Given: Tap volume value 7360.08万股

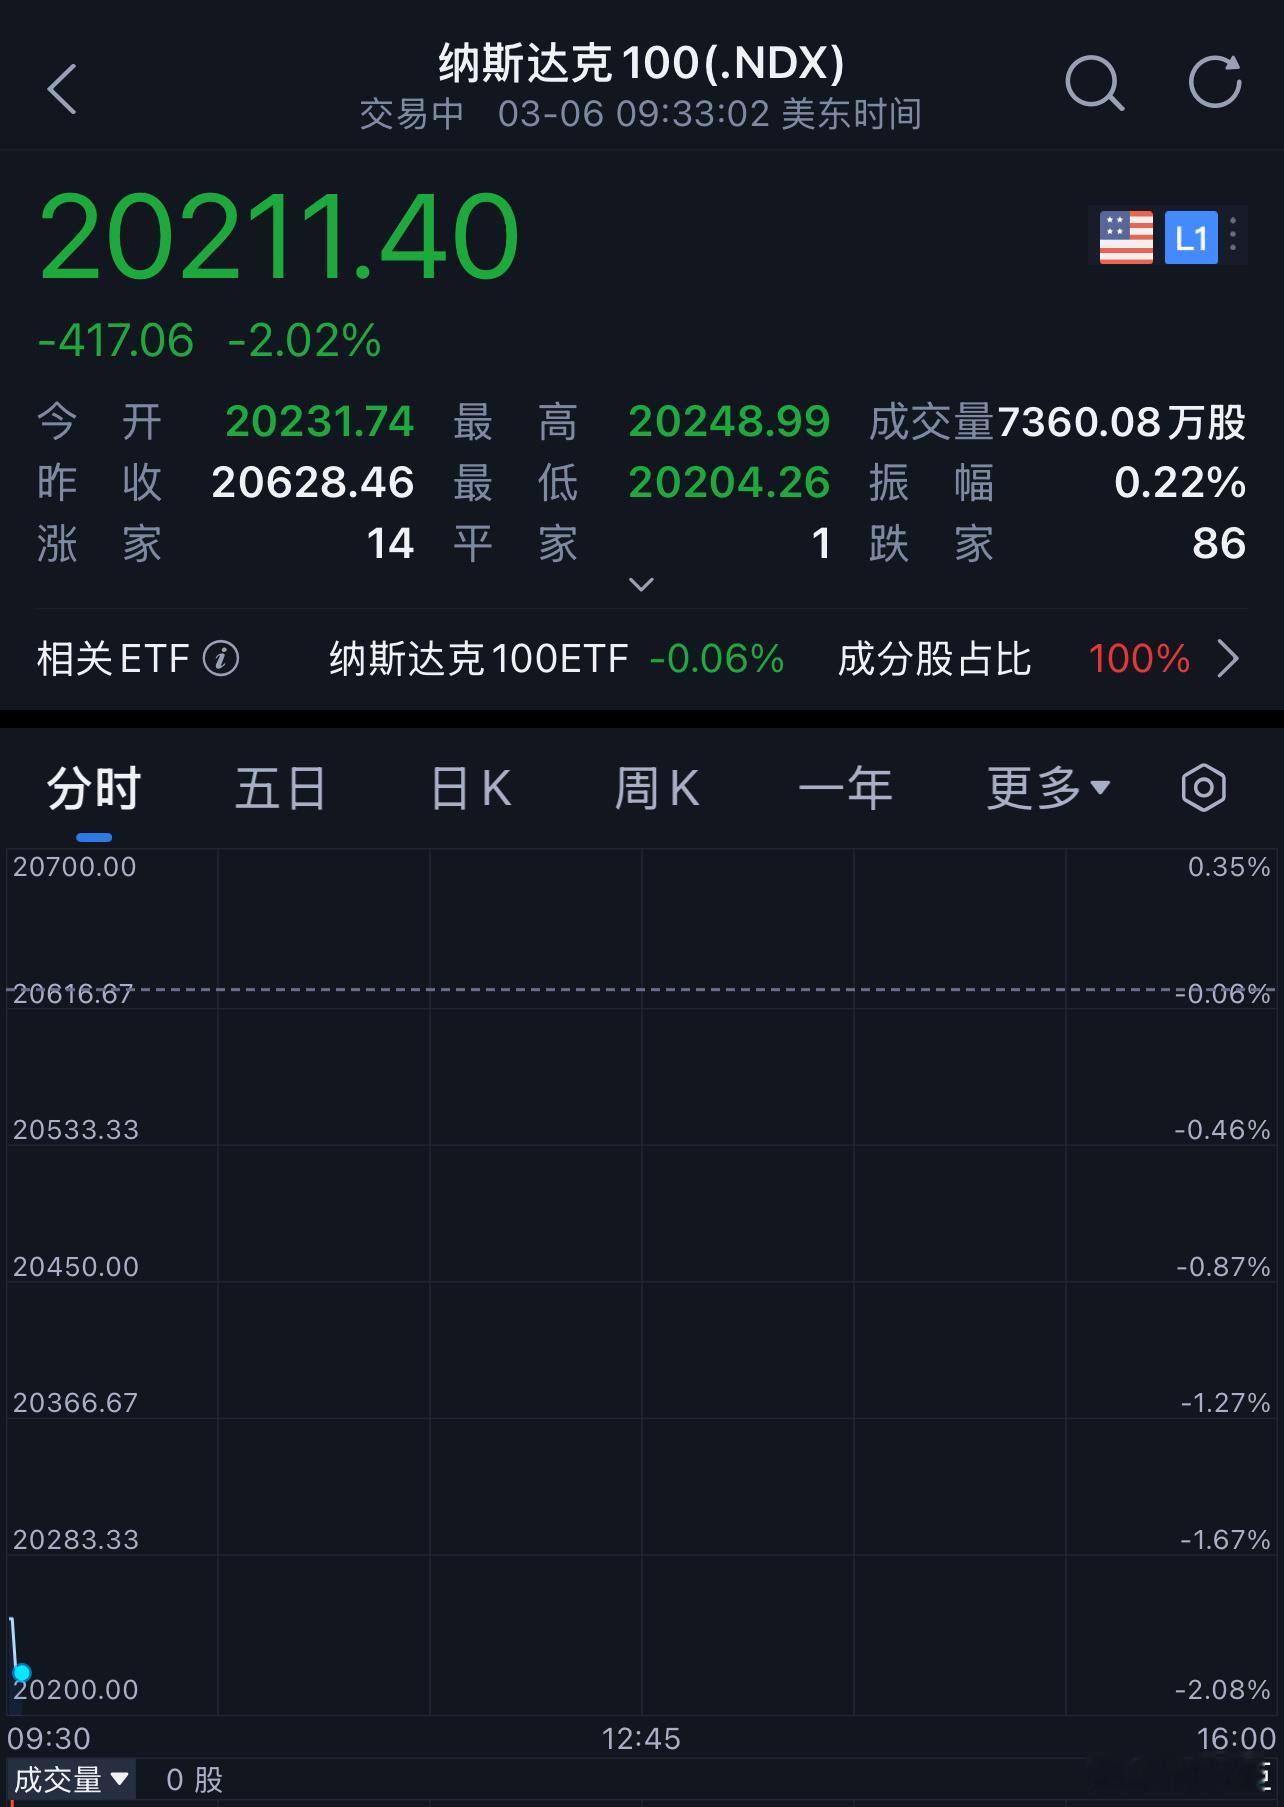Looking at the screenshot, I should (1122, 422).
